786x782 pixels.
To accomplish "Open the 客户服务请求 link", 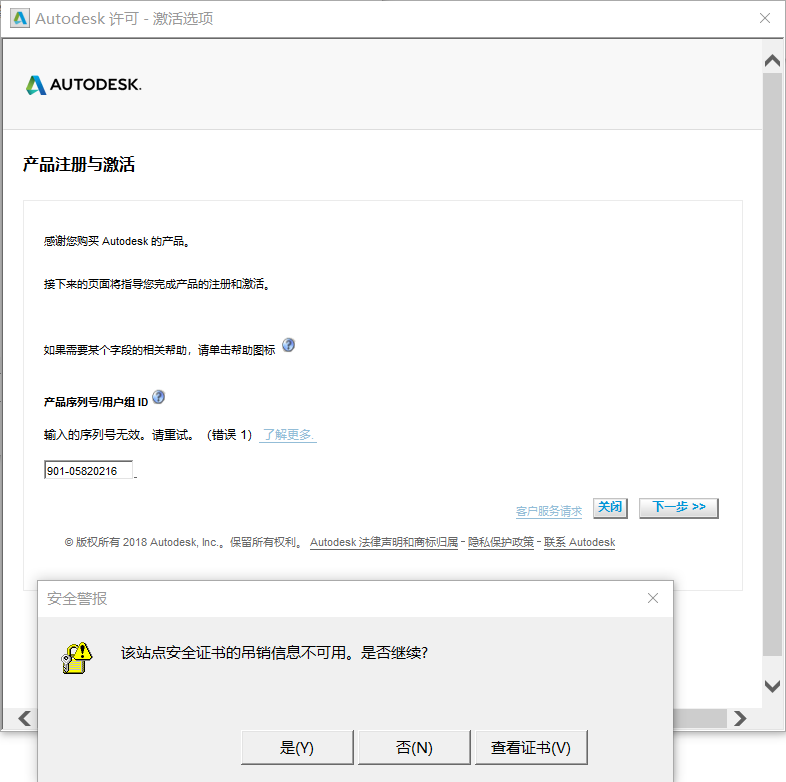I will 549,511.
